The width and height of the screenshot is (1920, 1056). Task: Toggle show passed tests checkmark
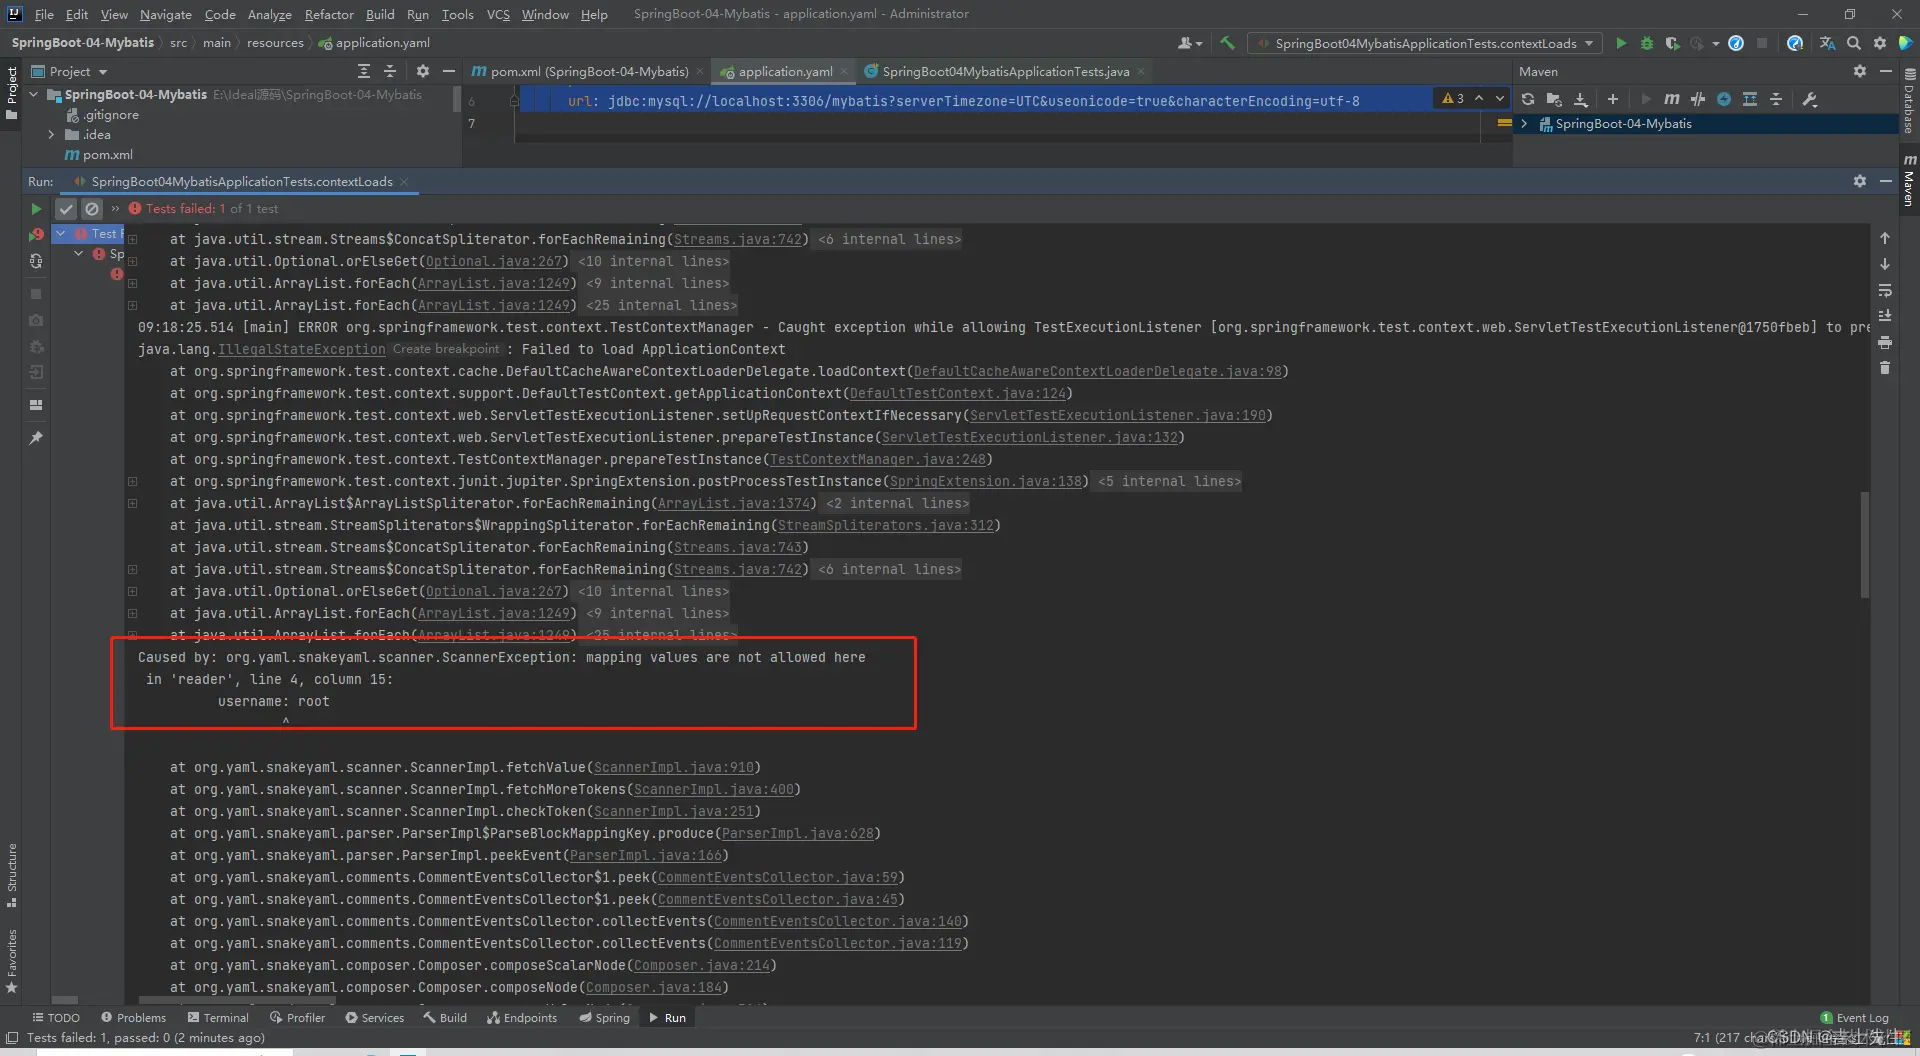(x=66, y=209)
